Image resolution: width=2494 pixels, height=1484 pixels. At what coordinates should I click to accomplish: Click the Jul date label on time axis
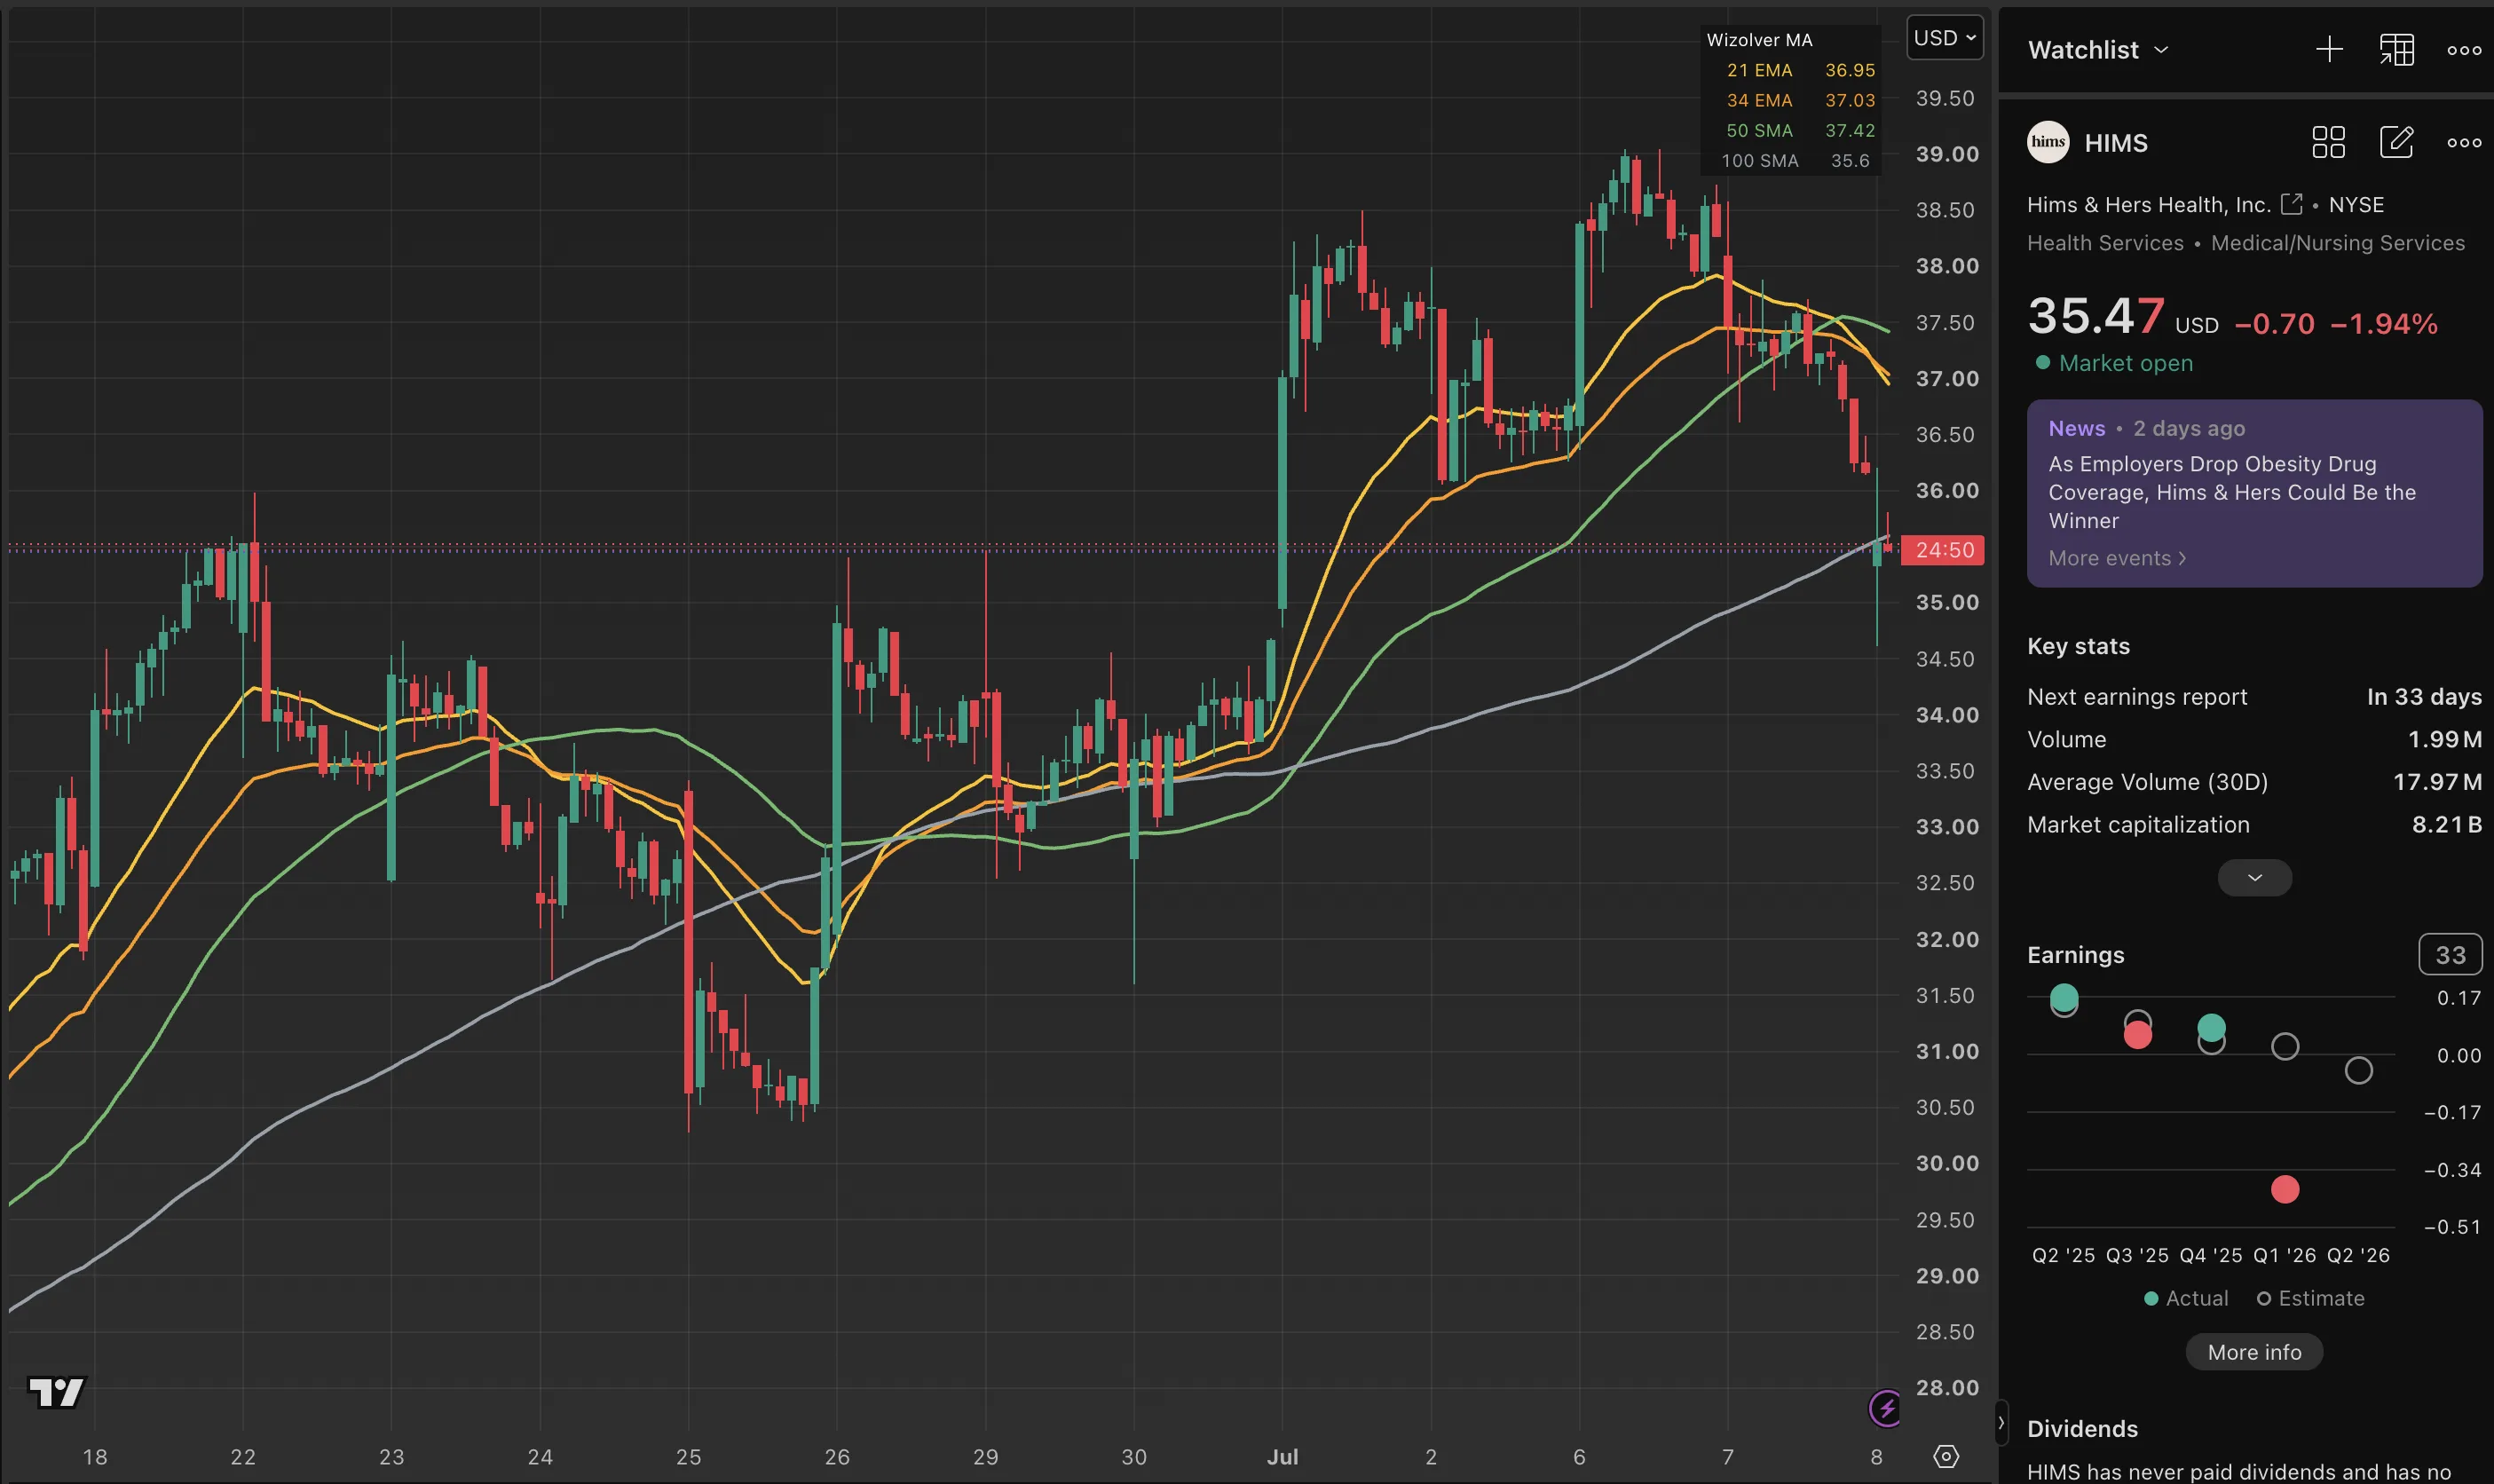click(x=1282, y=1457)
